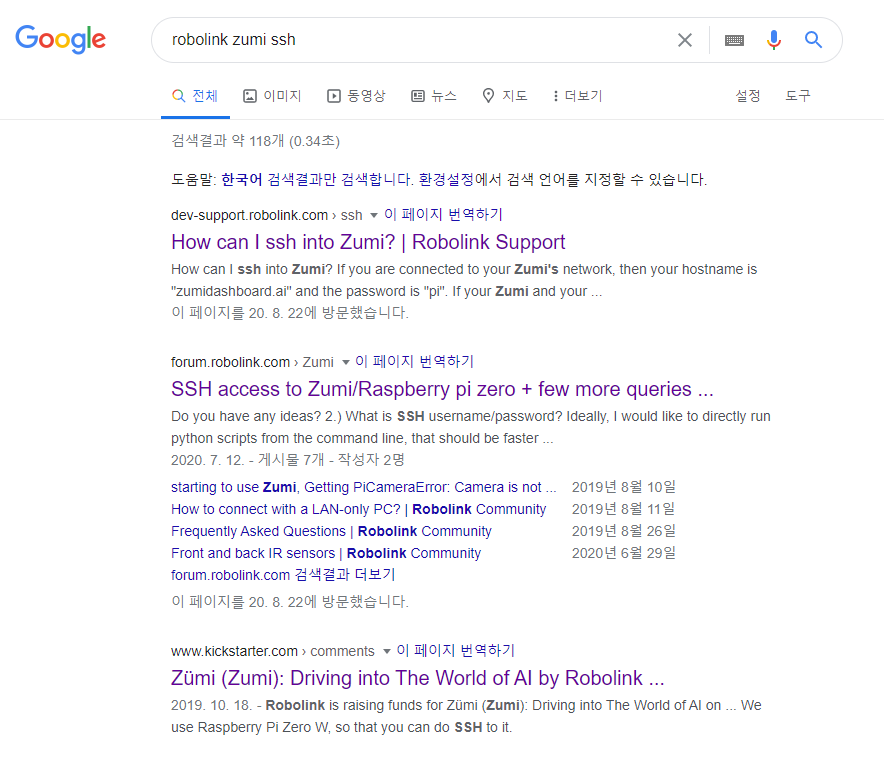Click the date '2019년 8월 11일'

point(623,509)
